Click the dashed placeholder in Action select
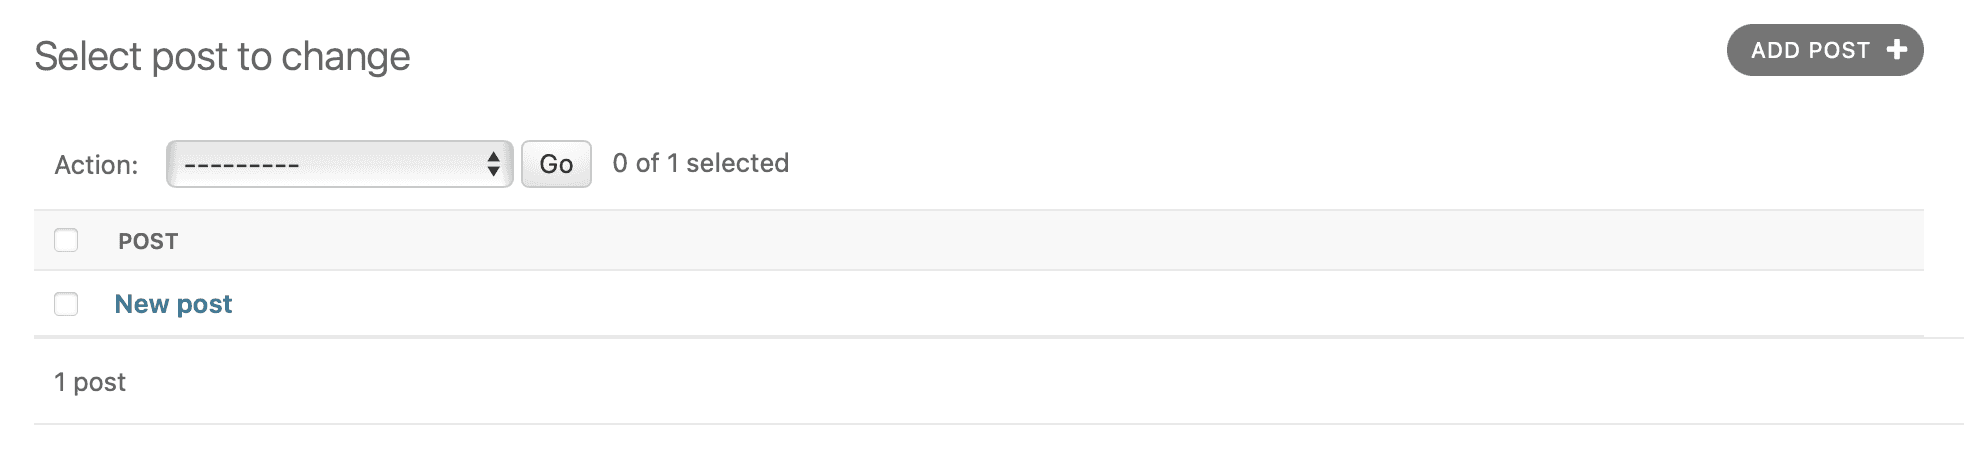 coord(242,165)
